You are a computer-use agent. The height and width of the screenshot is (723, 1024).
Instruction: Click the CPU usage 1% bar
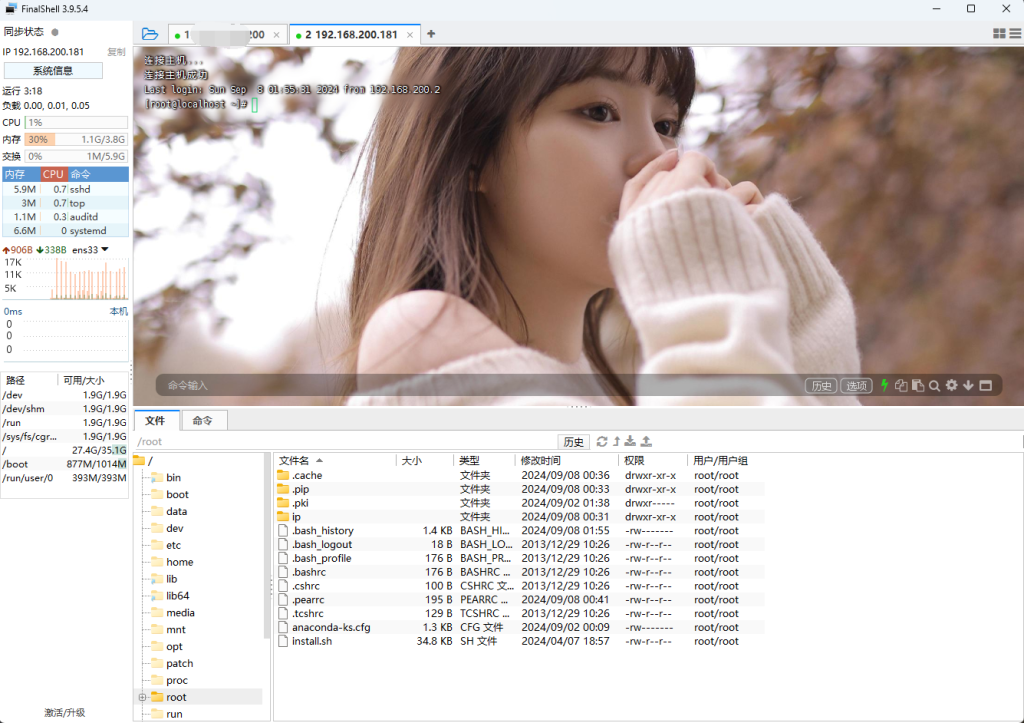76,122
